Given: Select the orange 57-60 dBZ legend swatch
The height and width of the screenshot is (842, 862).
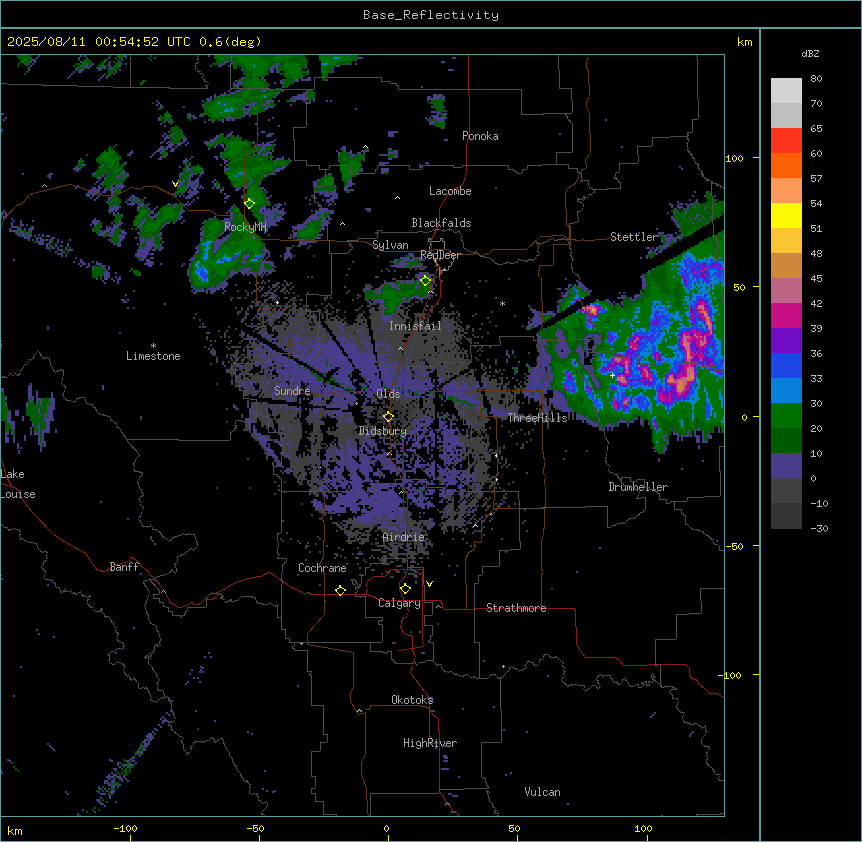Looking at the screenshot, I should (786, 165).
